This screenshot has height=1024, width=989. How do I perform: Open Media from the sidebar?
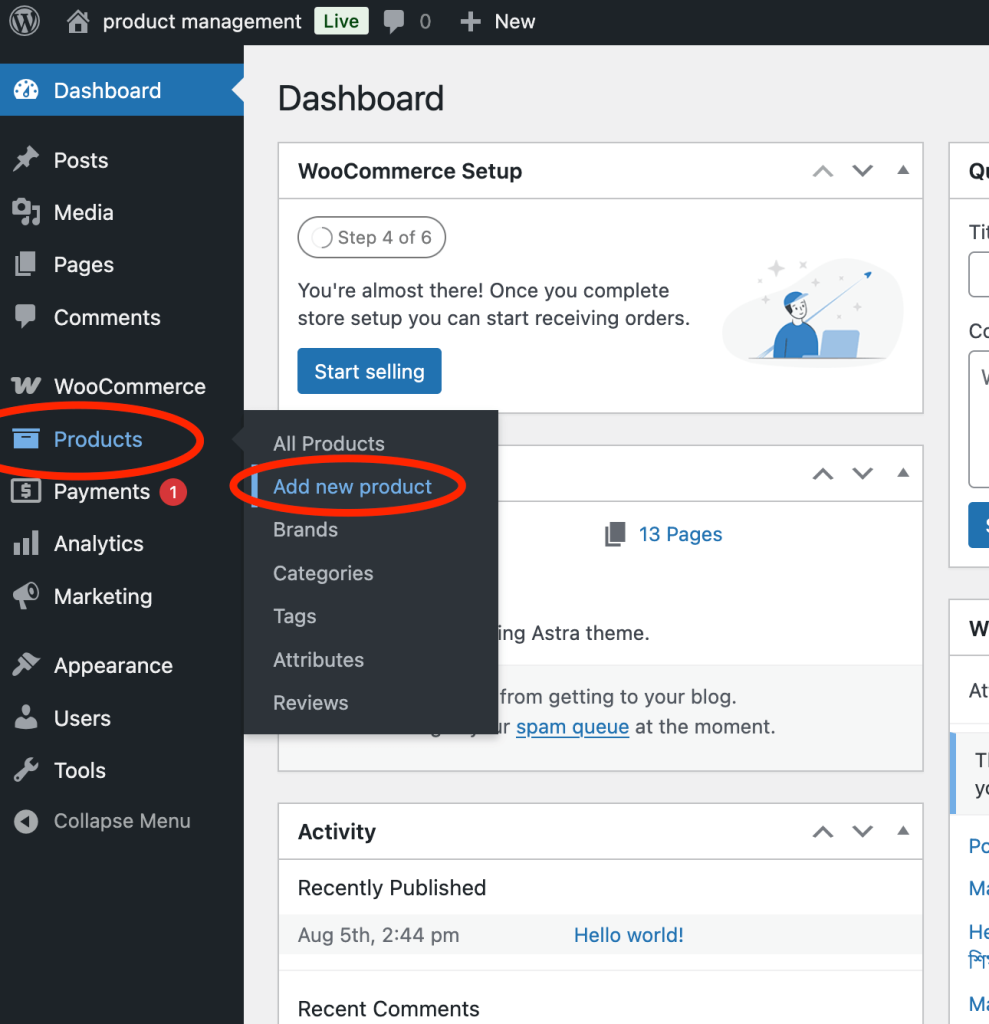coord(83,212)
